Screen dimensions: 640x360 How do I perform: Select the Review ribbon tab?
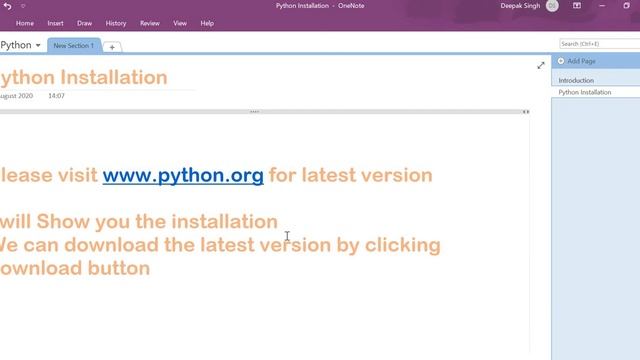pos(150,23)
